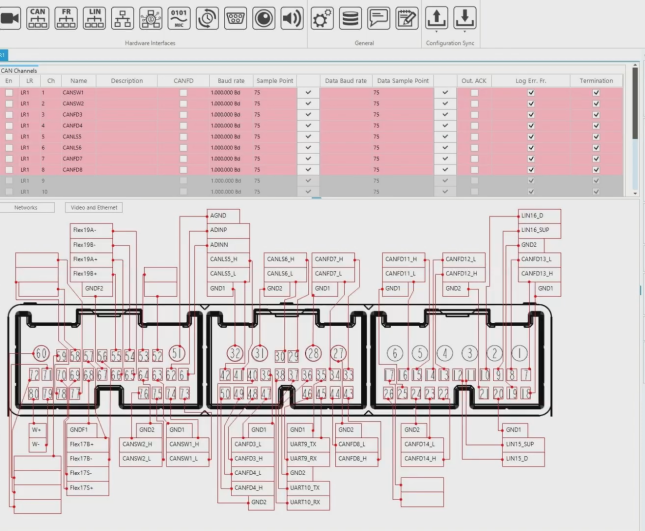Expand Sample Point dropdown for CANSW2
The image size is (645, 531).
tap(308, 103)
